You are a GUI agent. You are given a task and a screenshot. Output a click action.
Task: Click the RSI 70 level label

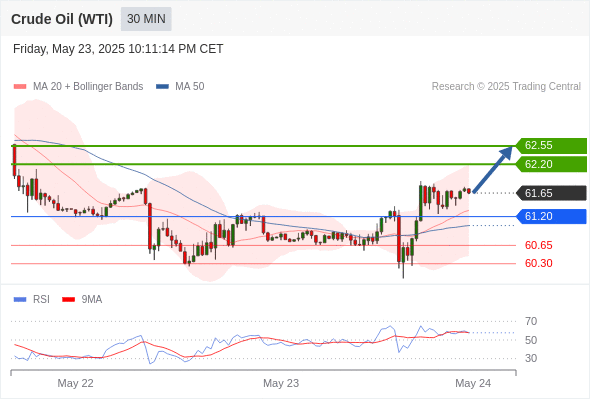coord(531,321)
